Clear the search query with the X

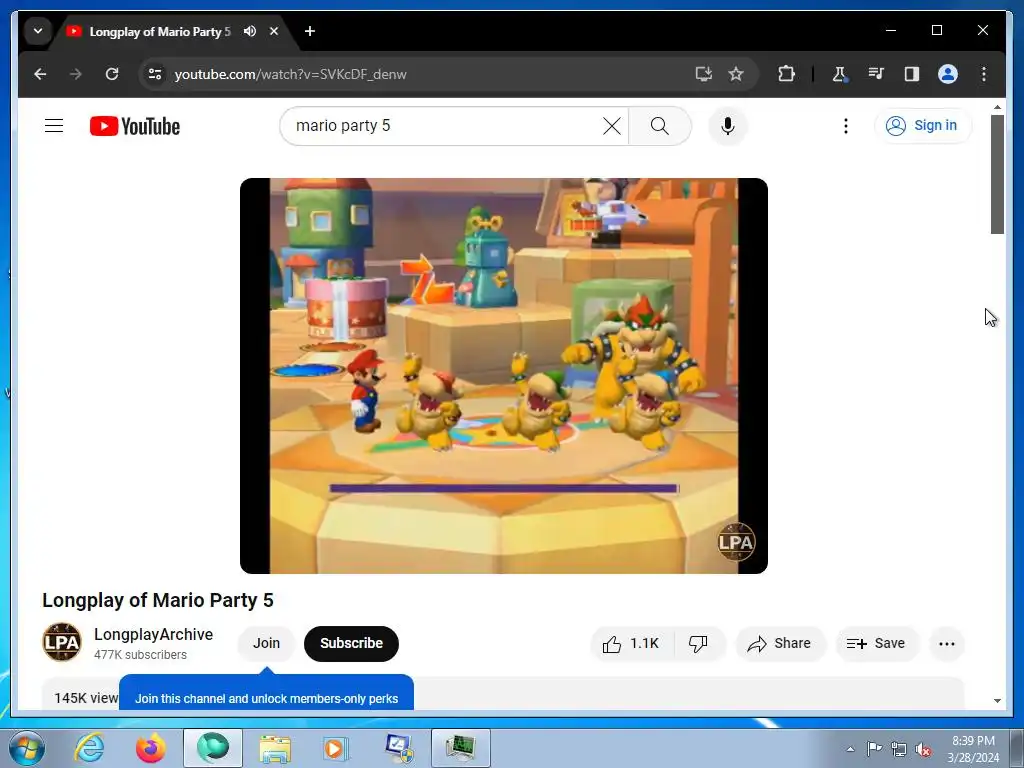[x=612, y=125]
